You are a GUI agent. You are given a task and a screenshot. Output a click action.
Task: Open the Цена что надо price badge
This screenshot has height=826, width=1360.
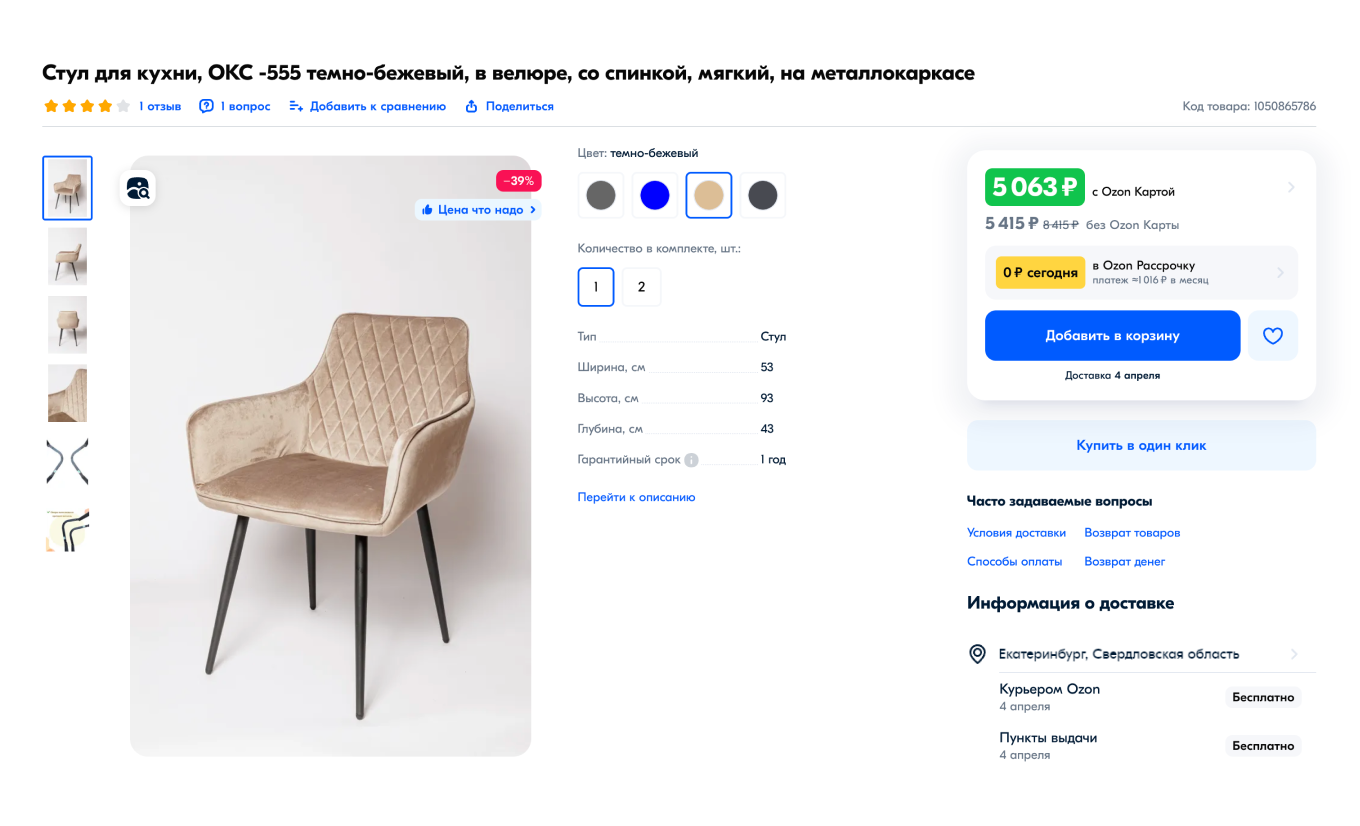pyautogui.click(x=477, y=209)
